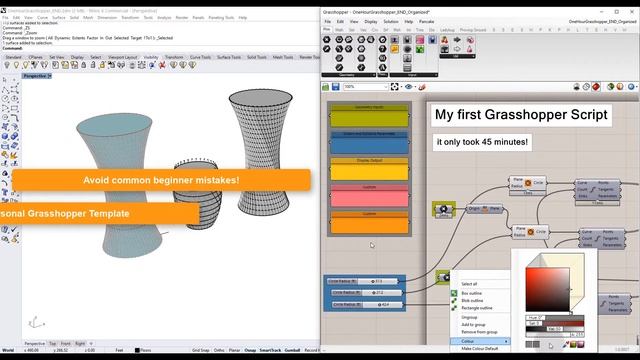Click the Rhino Command input line
Screen dimensions: 640x360
[x=160, y=48]
